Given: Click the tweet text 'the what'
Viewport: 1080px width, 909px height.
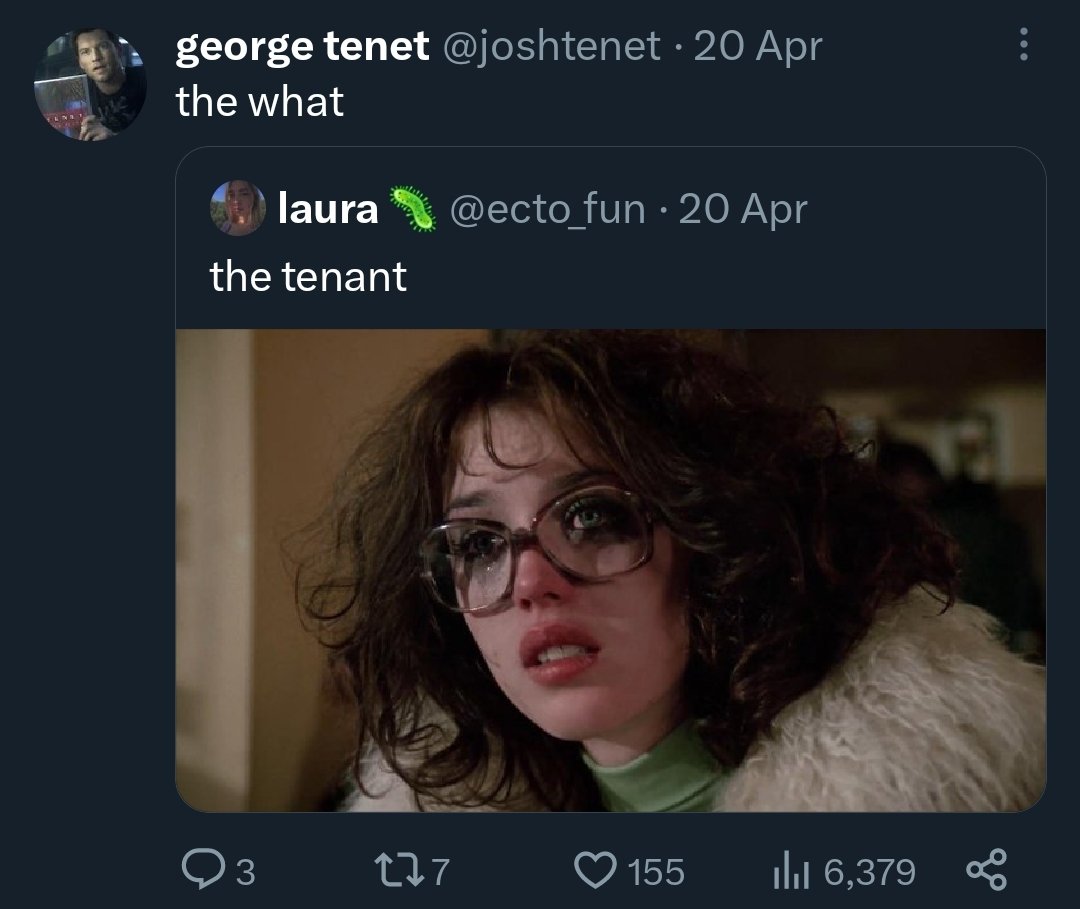Looking at the screenshot, I should 260,102.
